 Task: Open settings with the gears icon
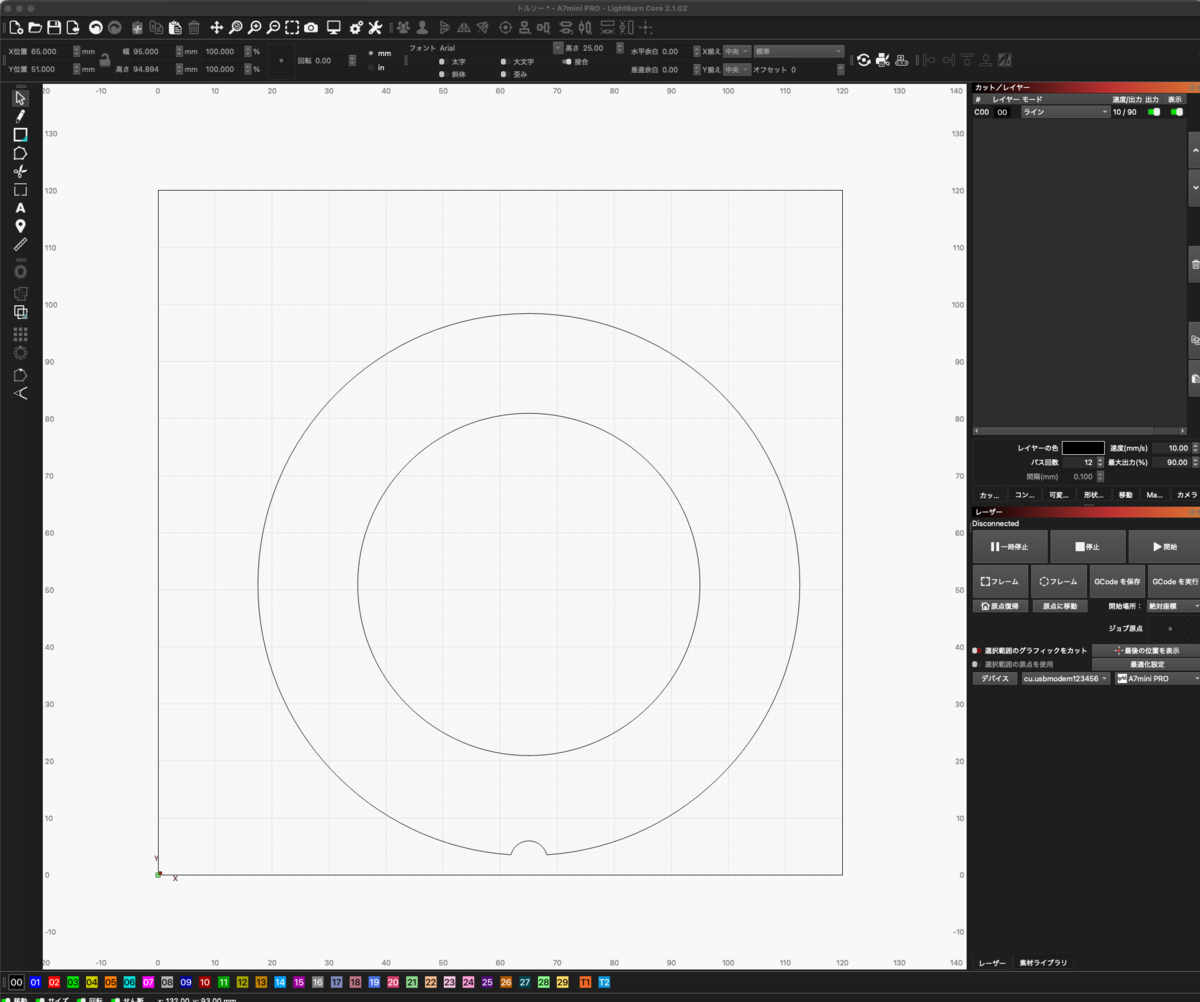[356, 27]
